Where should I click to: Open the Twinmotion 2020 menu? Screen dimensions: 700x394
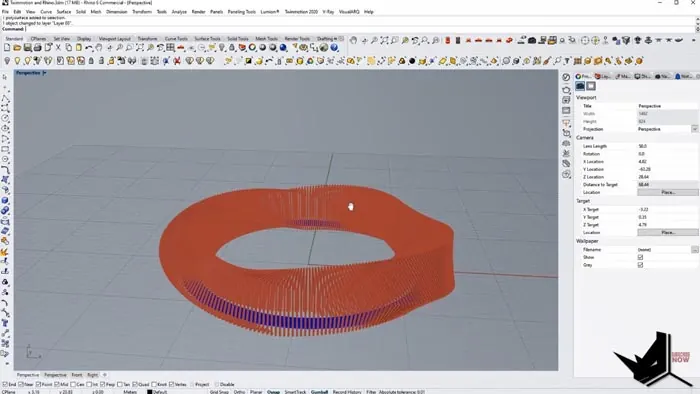click(x=301, y=12)
